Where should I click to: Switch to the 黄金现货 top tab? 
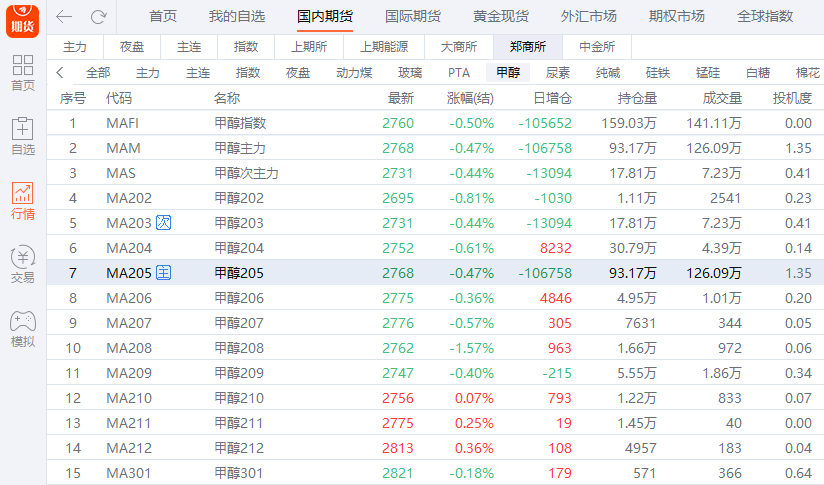pos(500,17)
